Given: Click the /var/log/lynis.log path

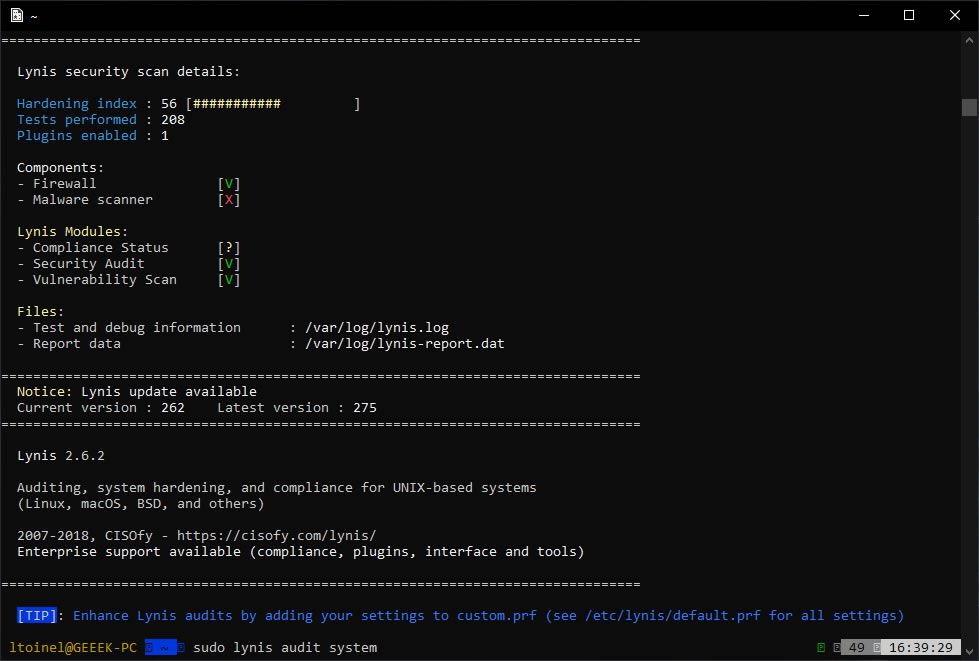Looking at the screenshot, I should (x=377, y=328).
